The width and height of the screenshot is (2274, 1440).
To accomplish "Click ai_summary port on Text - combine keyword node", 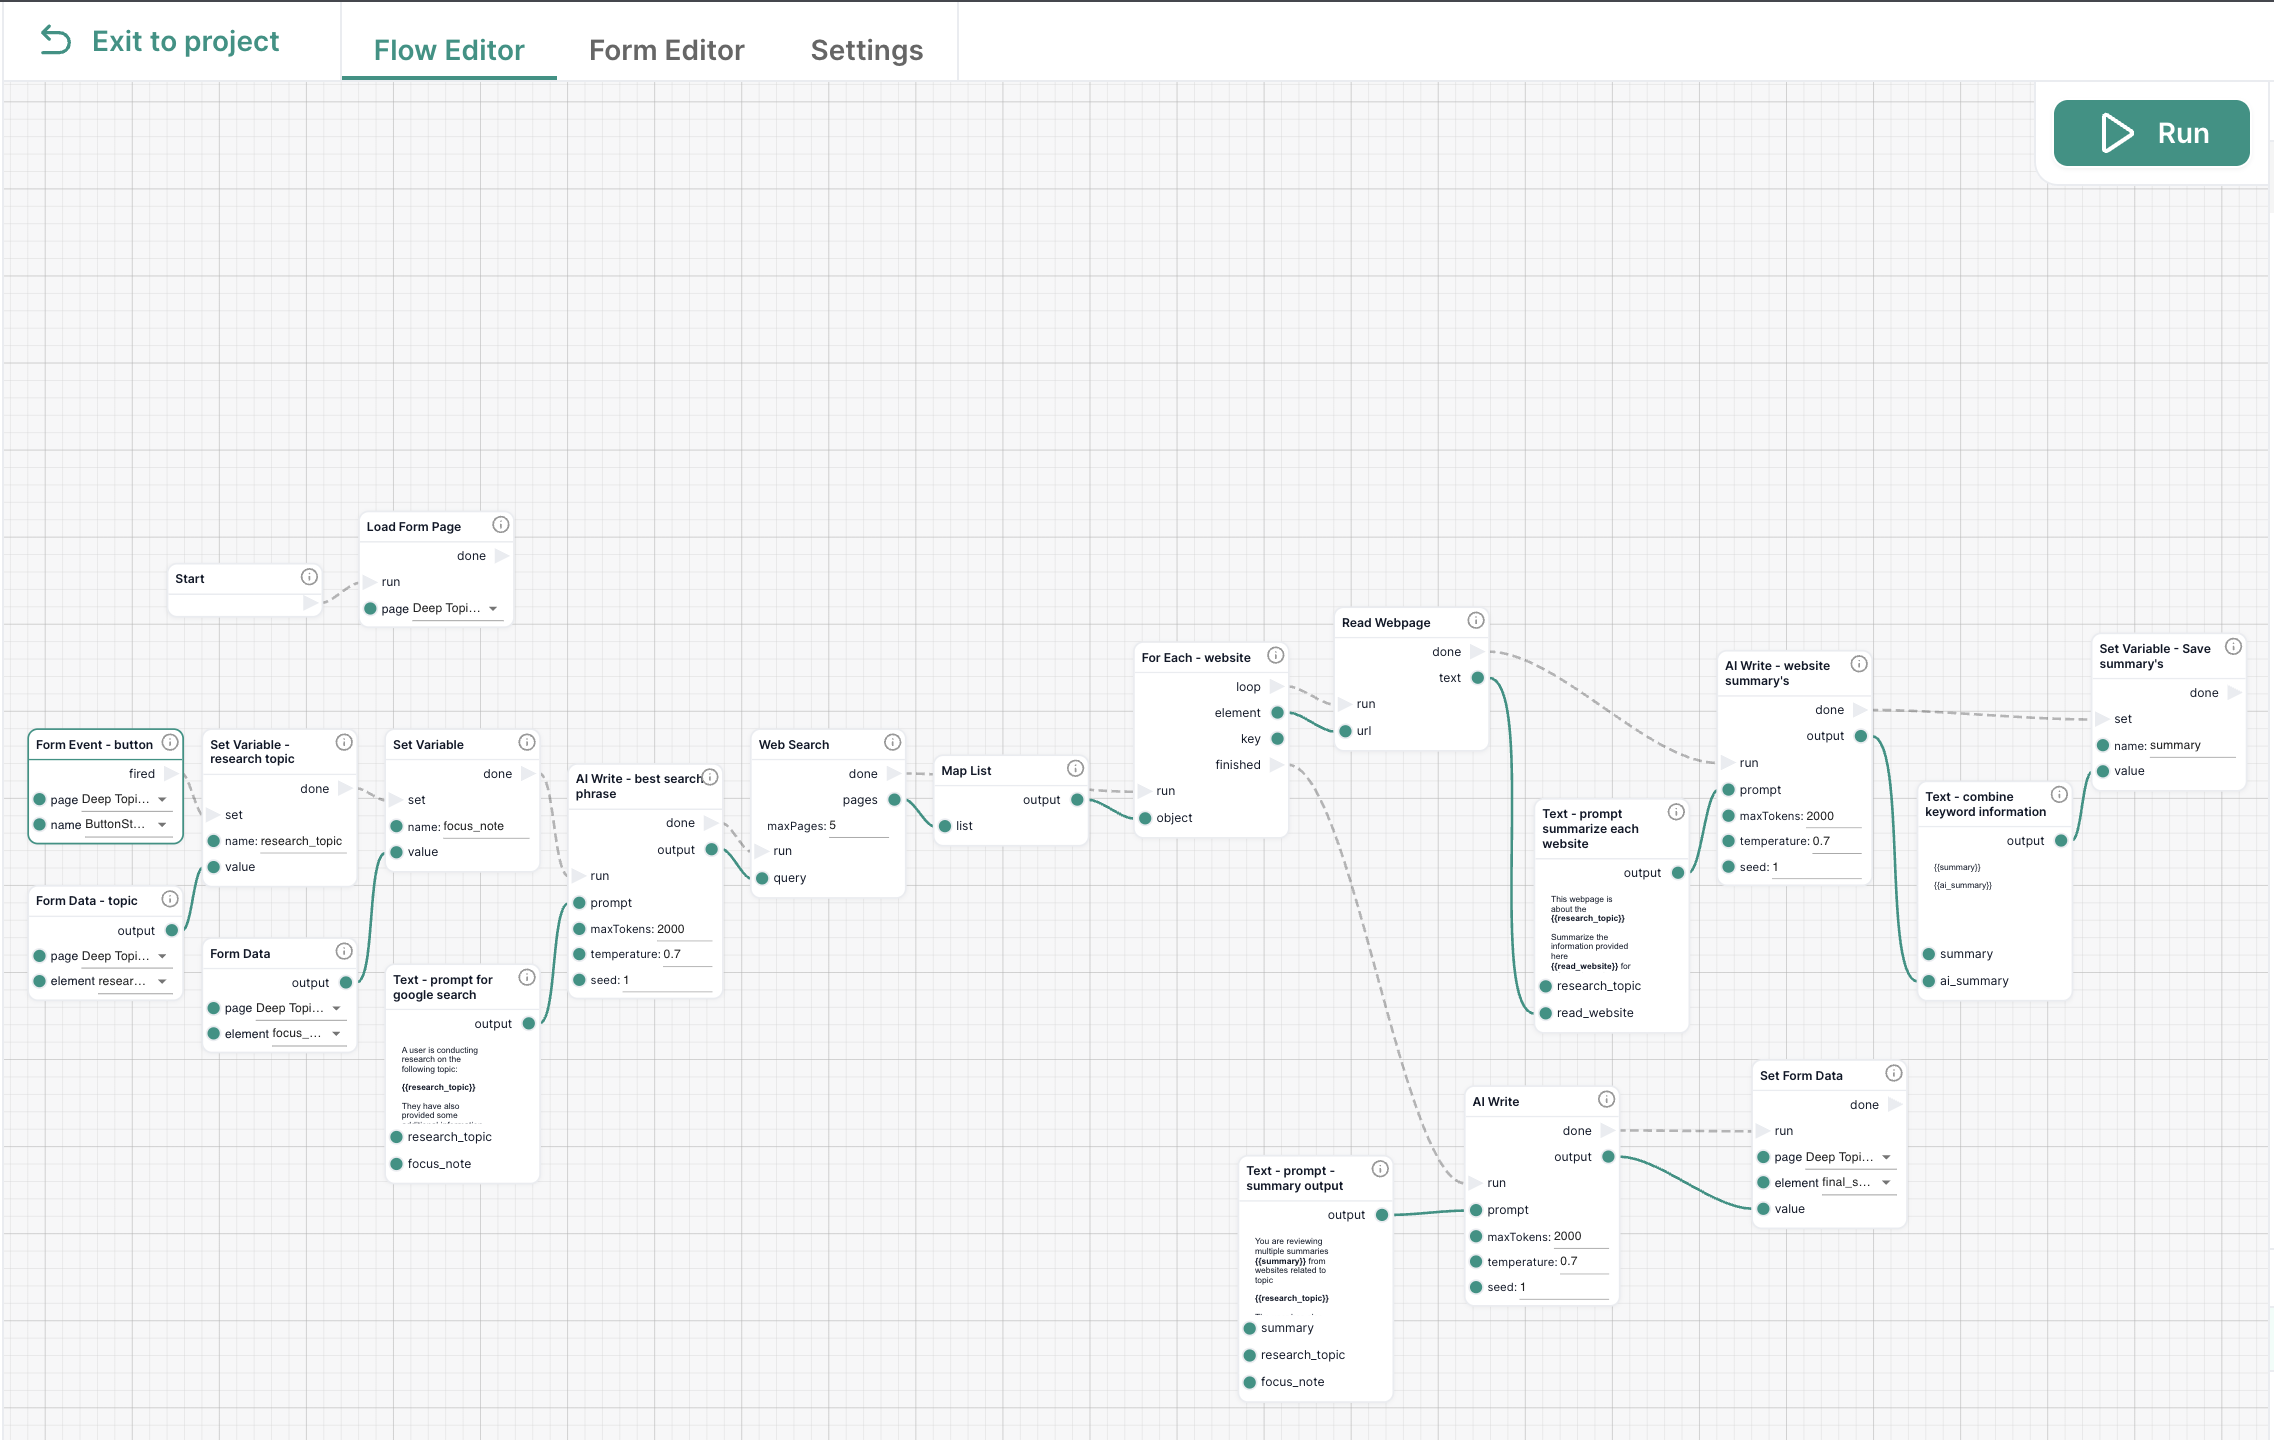I will (x=1929, y=980).
